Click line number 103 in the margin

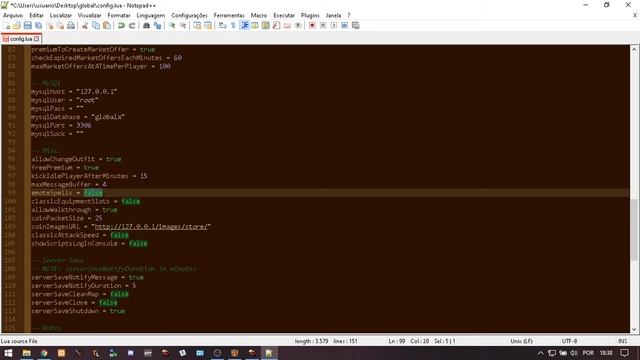tap(11, 227)
